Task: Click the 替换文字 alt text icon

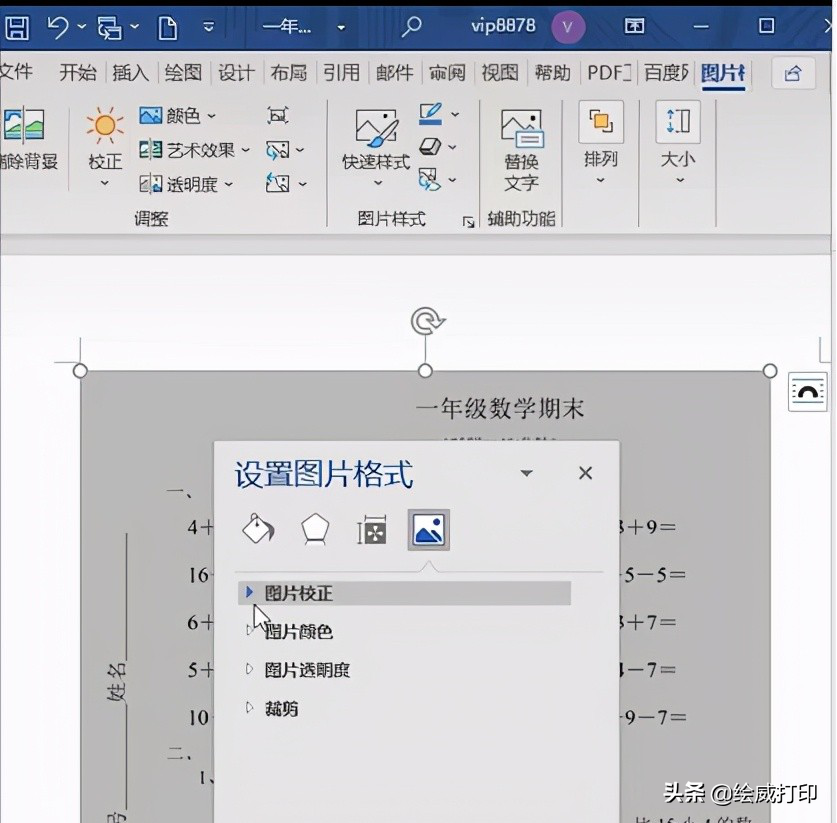Action: [521, 130]
